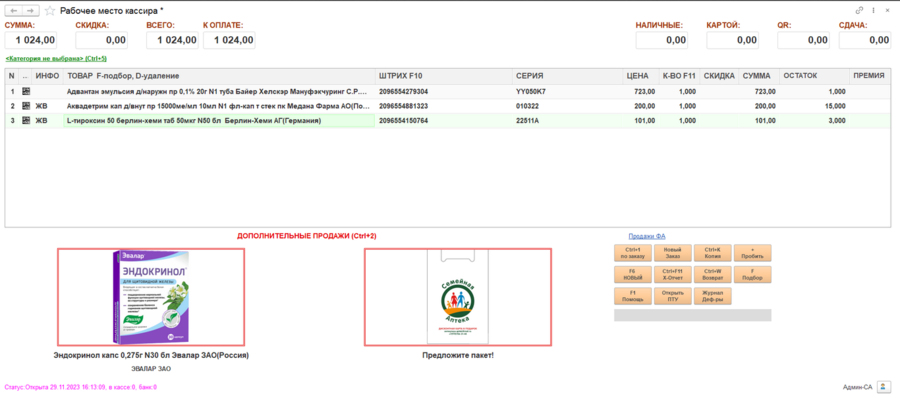Viewport: 900px width, 398px height.
Task: Click the «+ Пробить» button
Action: [x=752, y=253]
